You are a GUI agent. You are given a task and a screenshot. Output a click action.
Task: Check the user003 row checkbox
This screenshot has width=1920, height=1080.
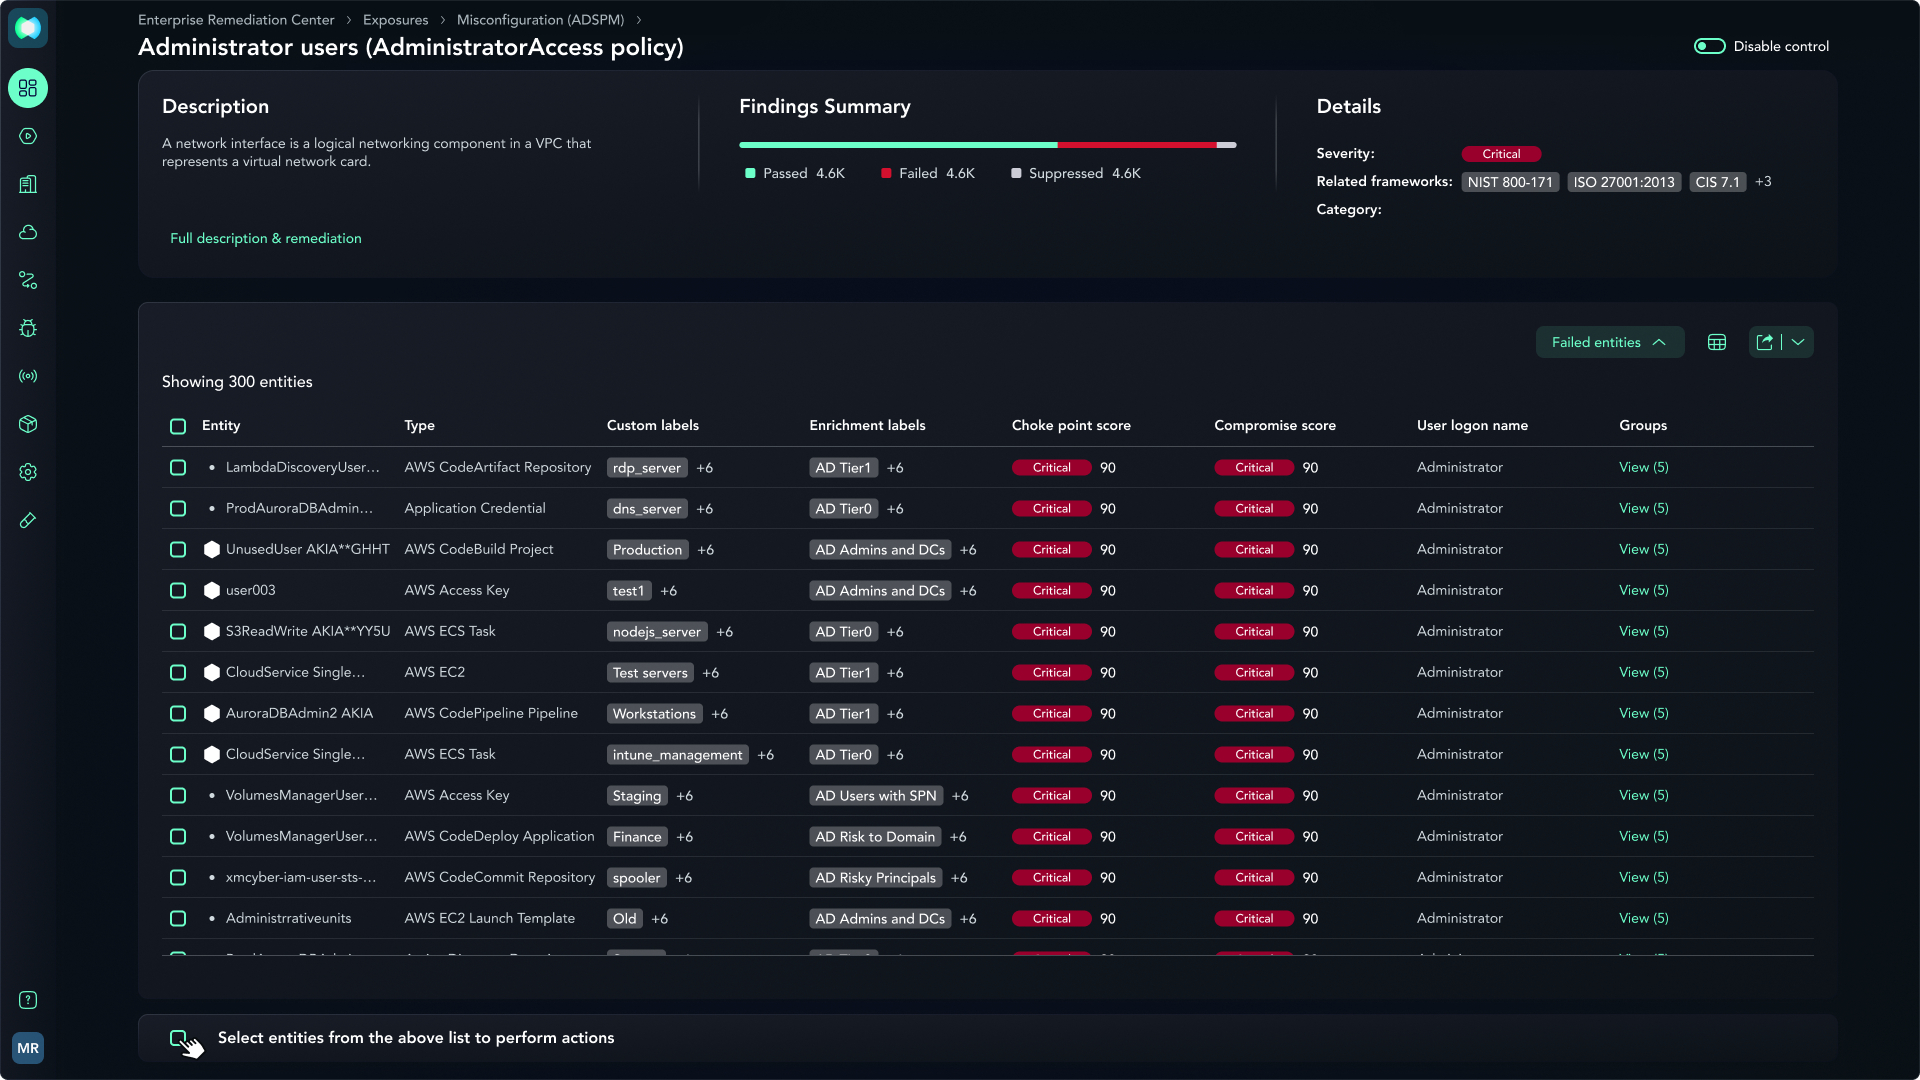tap(178, 590)
